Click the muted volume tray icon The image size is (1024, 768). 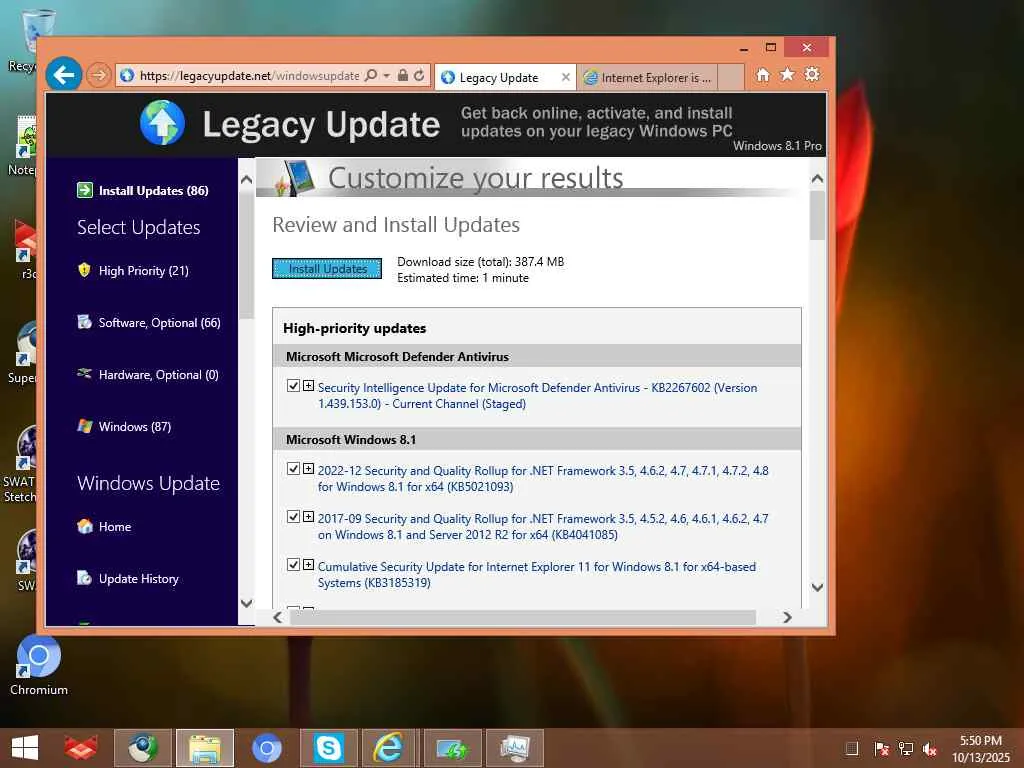point(930,749)
